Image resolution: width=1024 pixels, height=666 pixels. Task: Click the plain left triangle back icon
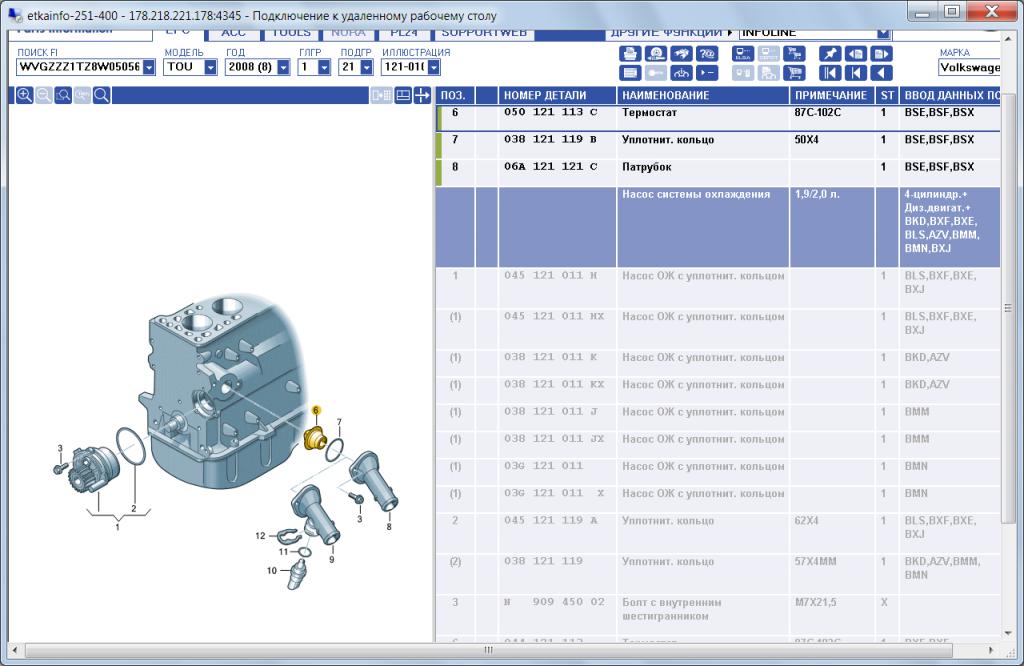(x=881, y=73)
